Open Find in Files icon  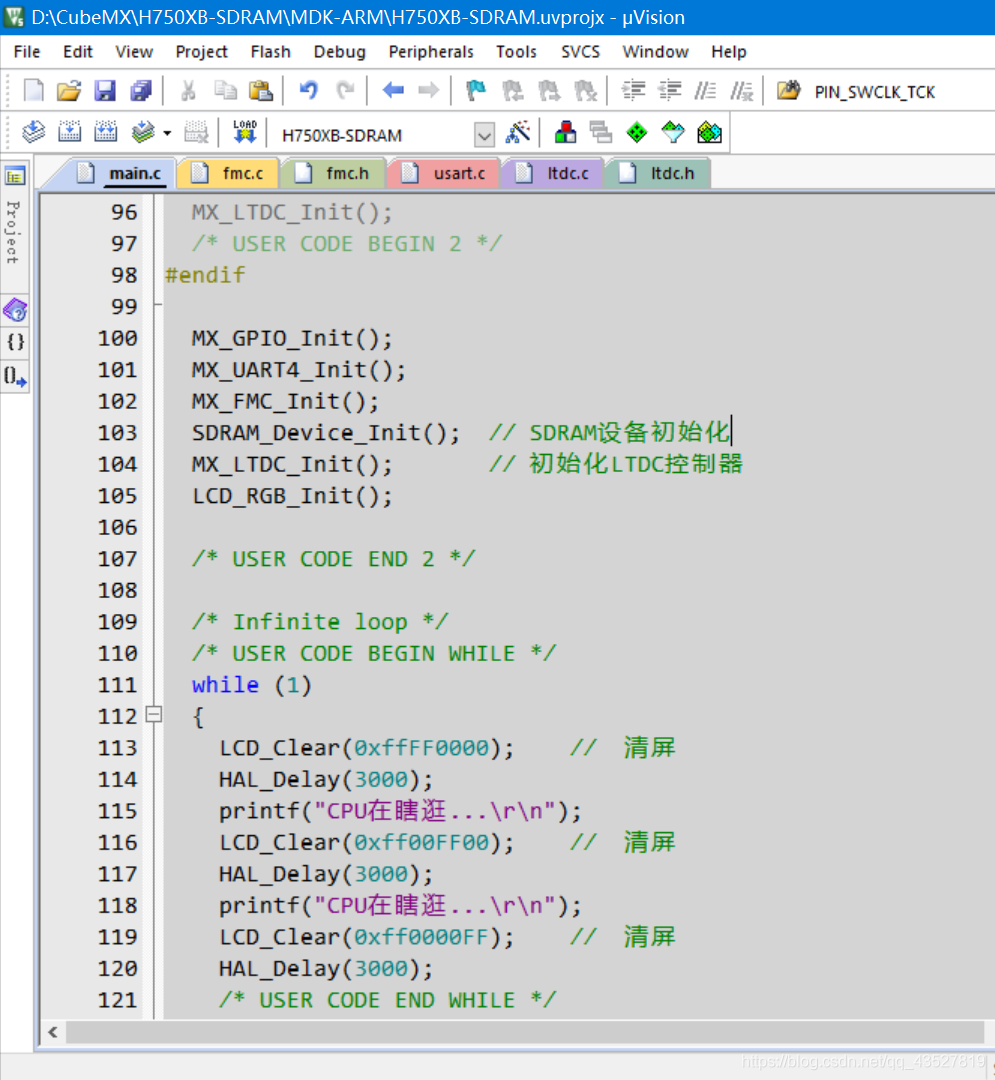coord(788,90)
